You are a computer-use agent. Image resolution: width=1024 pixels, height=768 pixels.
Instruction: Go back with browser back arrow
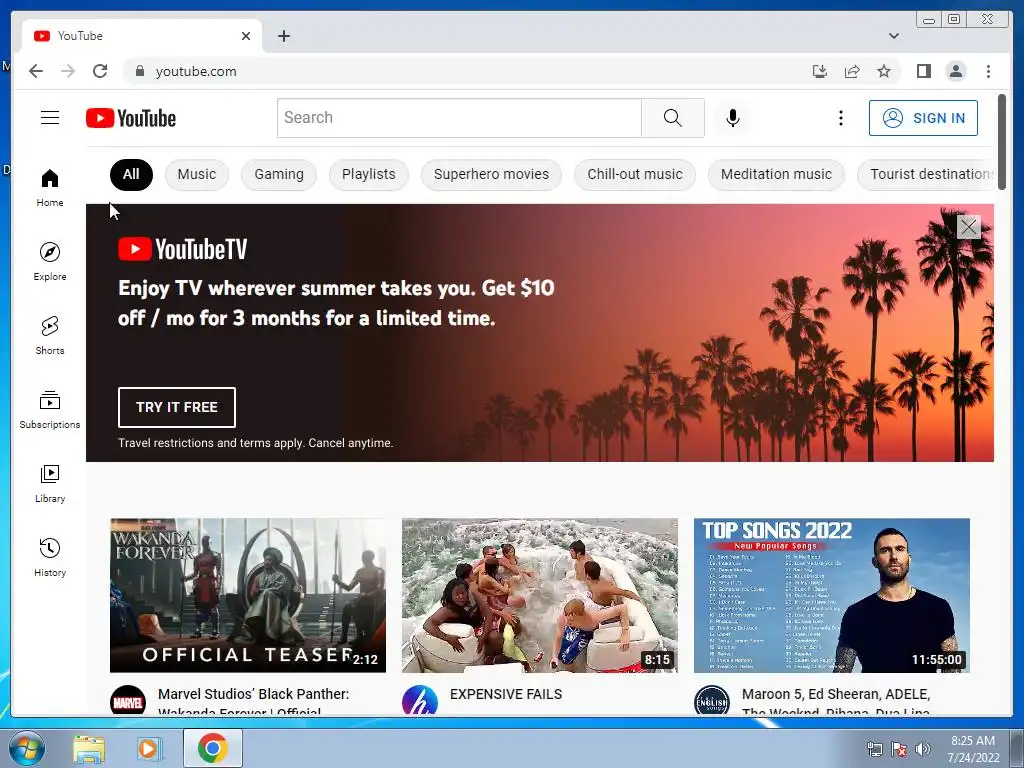pos(36,71)
